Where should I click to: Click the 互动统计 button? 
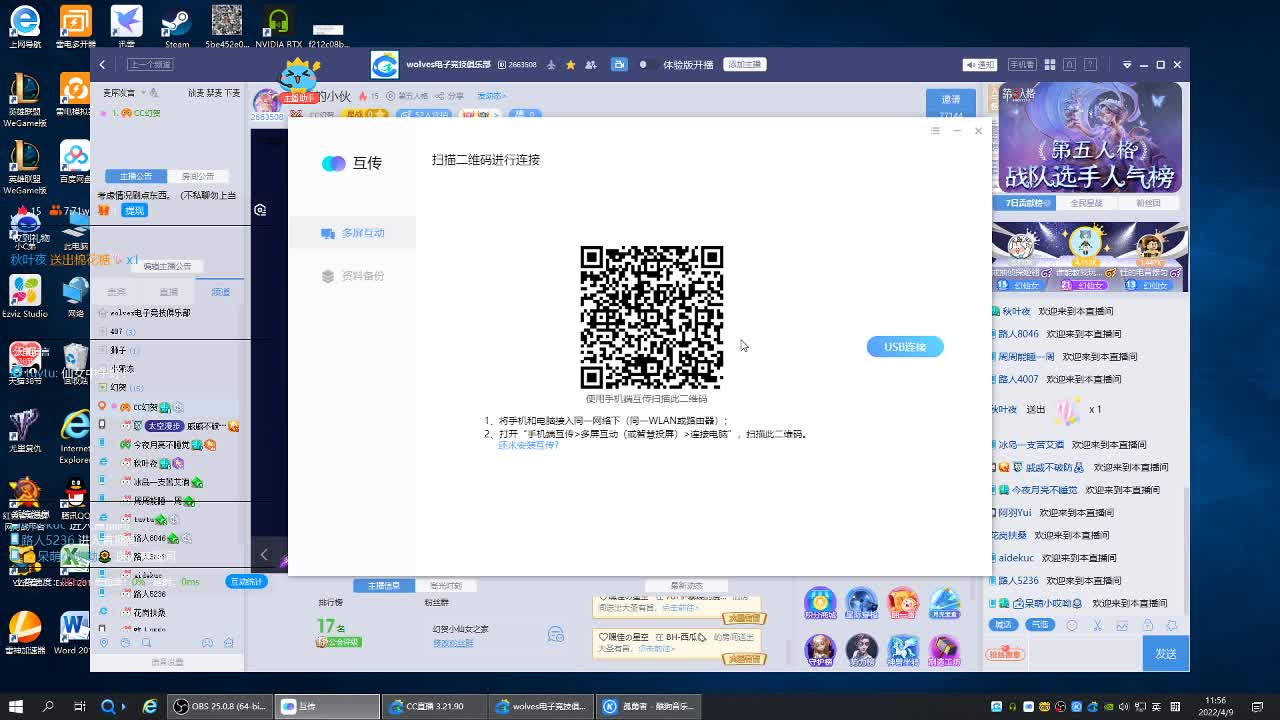(x=246, y=581)
